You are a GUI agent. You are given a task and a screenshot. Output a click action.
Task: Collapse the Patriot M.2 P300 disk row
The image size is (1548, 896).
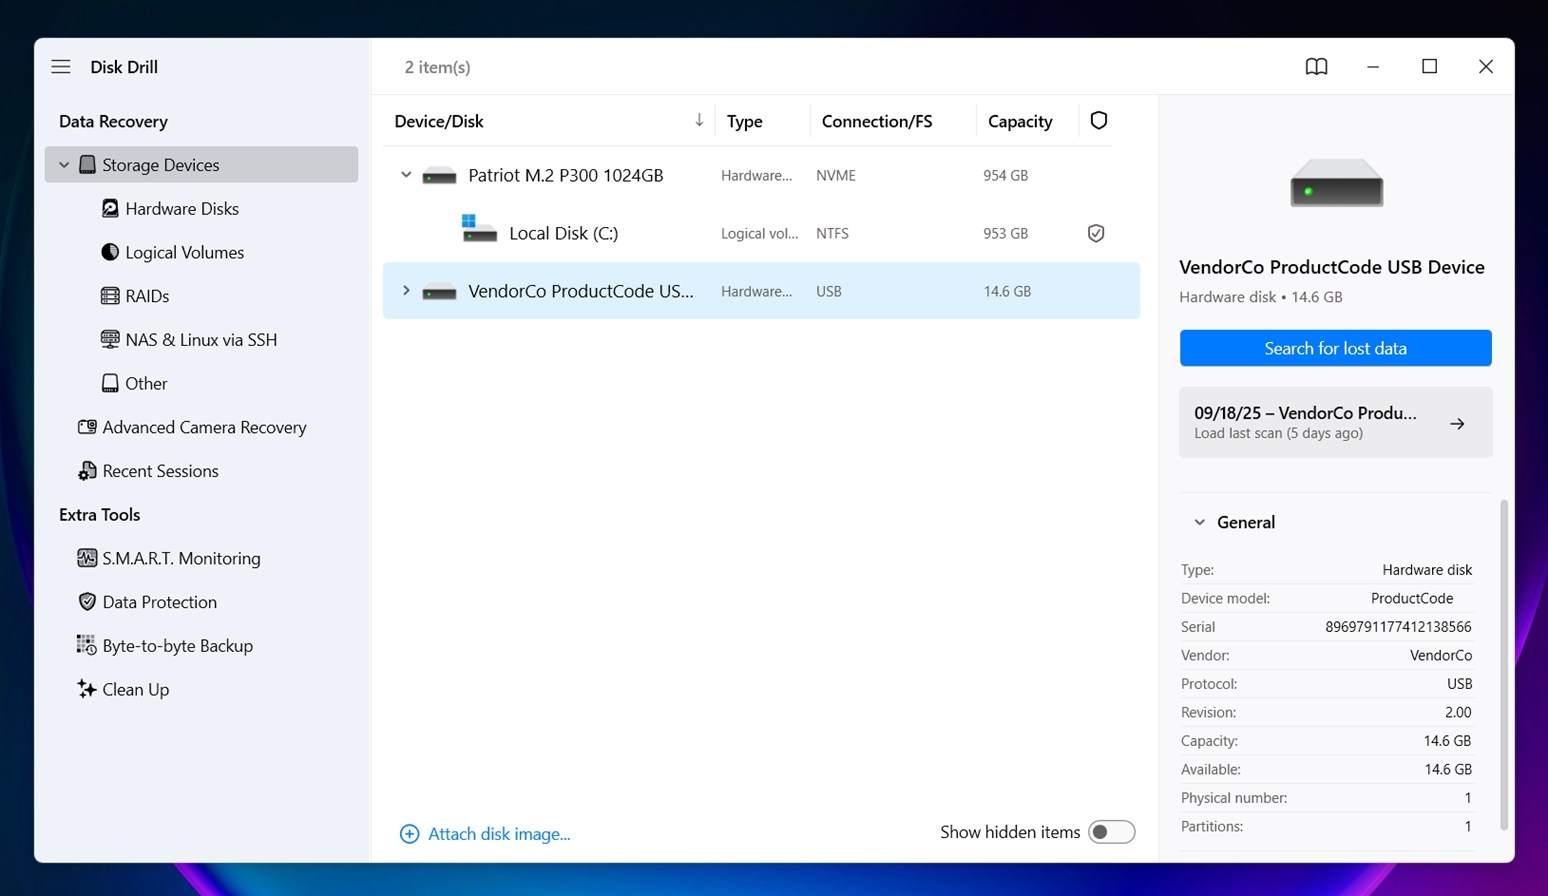tap(406, 175)
